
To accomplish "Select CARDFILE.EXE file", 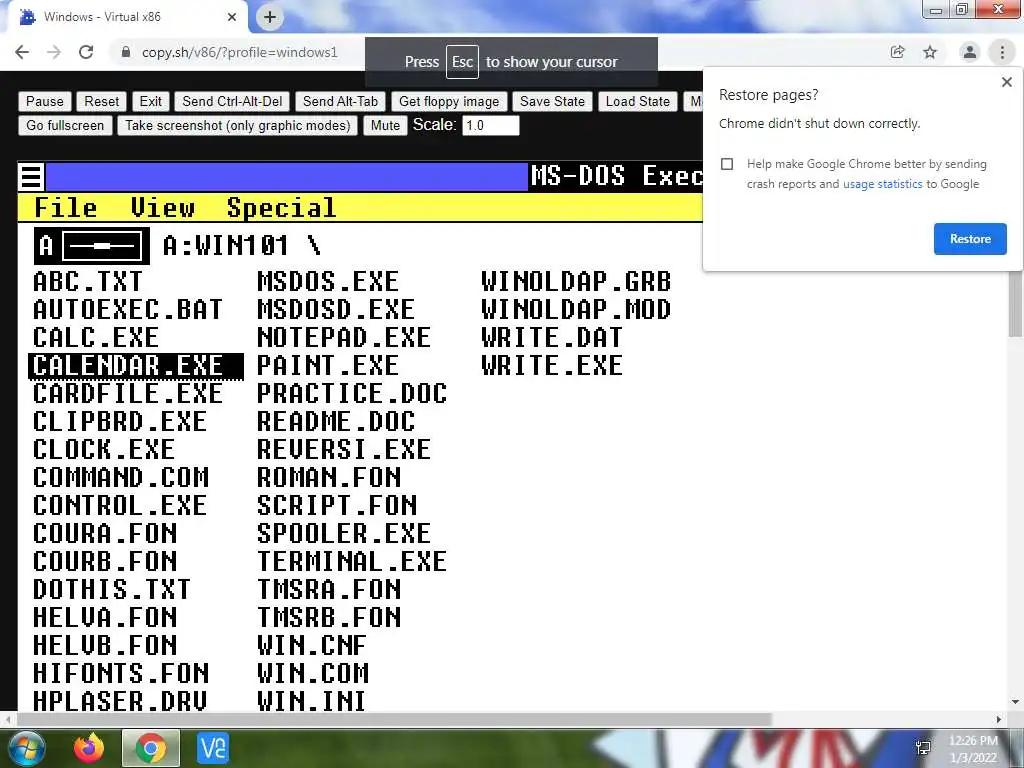I will 128,394.
